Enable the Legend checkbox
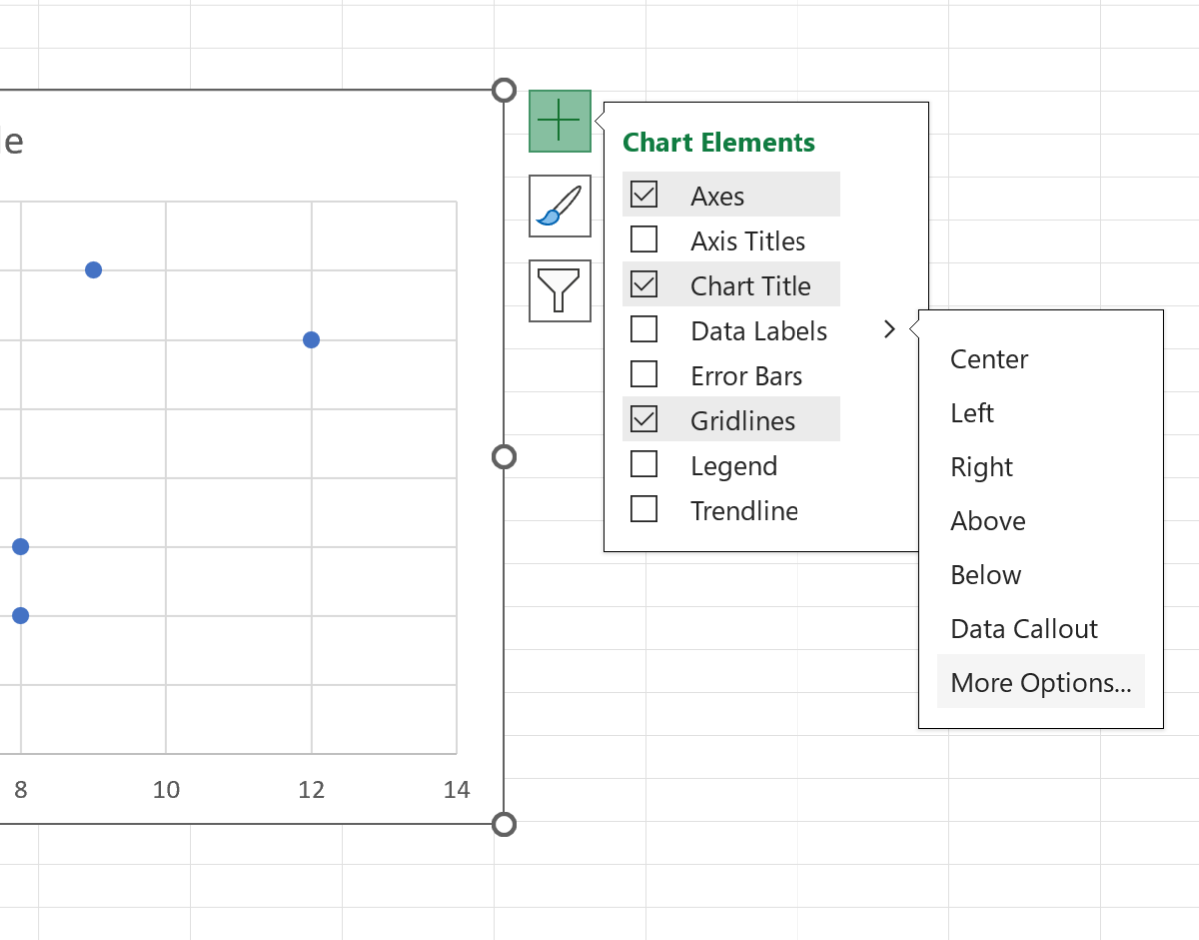The height and width of the screenshot is (940, 1199). [644, 465]
